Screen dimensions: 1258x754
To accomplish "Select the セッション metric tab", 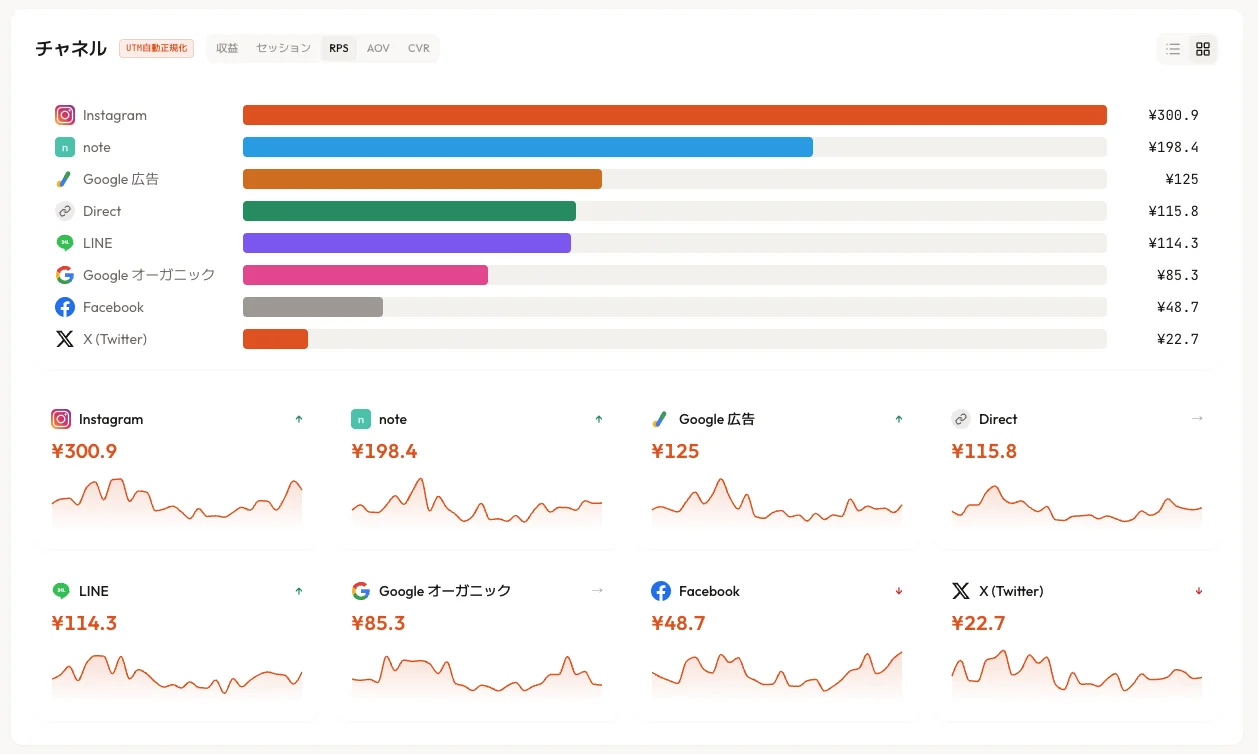I will coord(283,48).
